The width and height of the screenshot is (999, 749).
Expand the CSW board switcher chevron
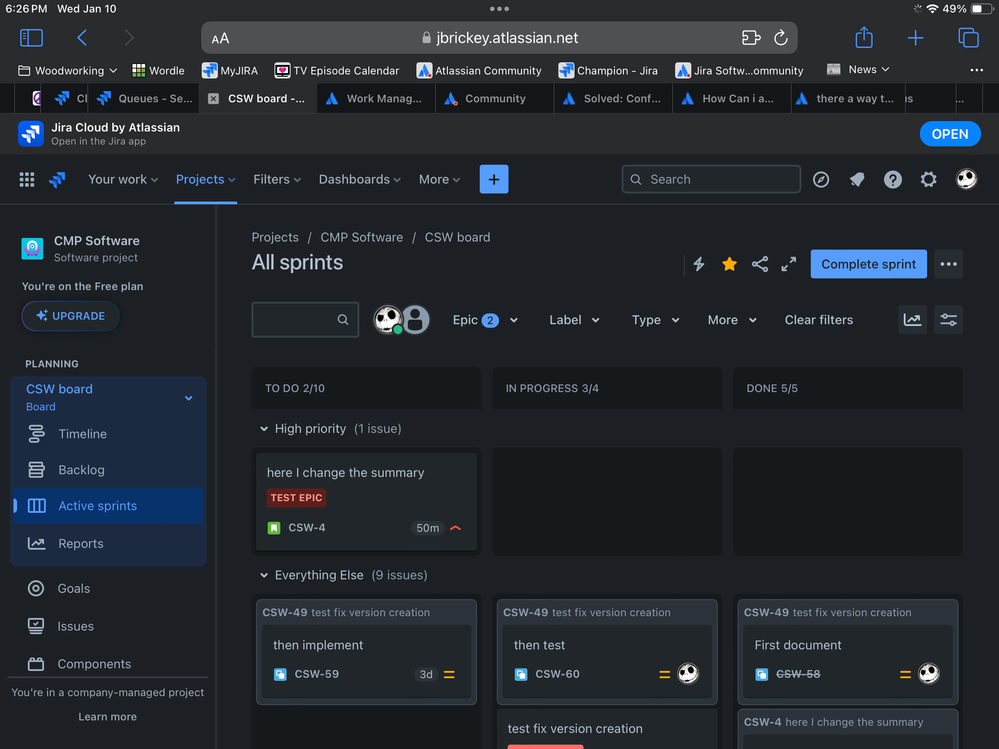click(189, 398)
